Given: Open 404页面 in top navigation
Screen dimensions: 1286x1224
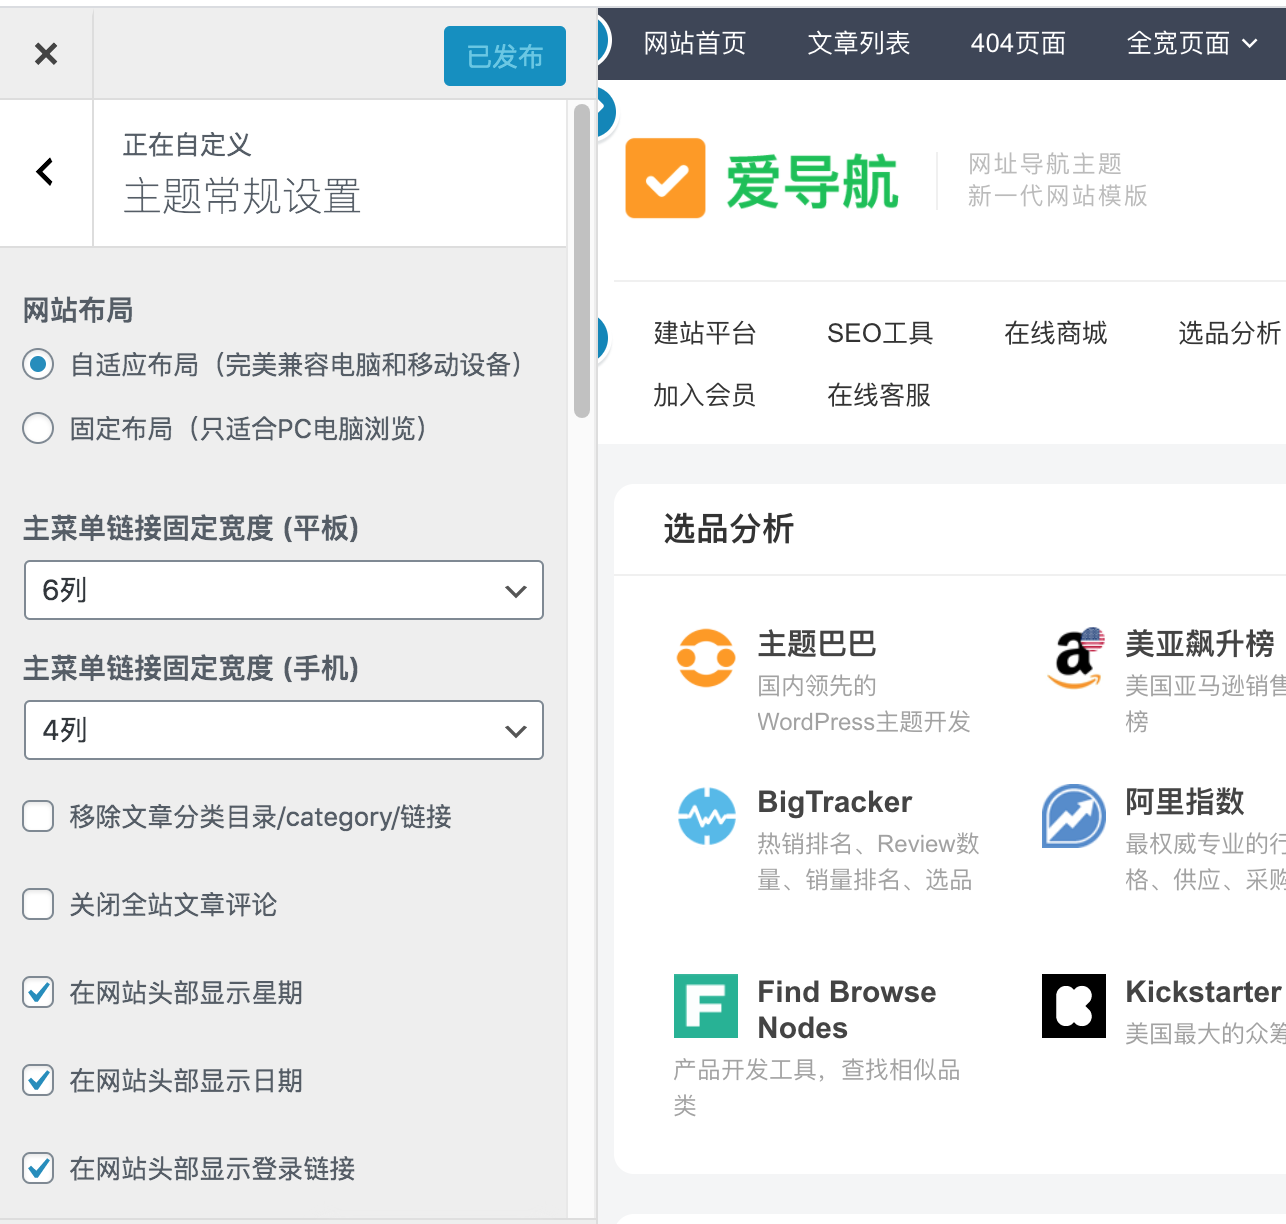Looking at the screenshot, I should click(1018, 43).
